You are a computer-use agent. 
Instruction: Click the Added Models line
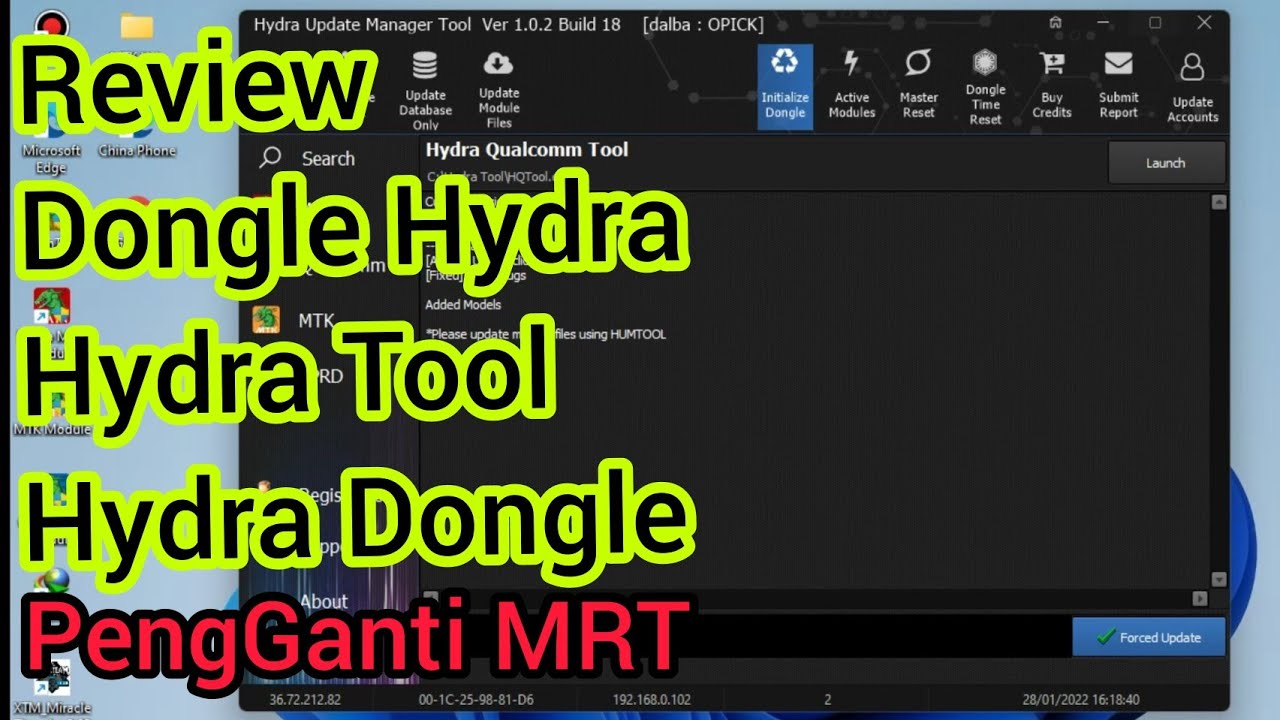point(463,304)
